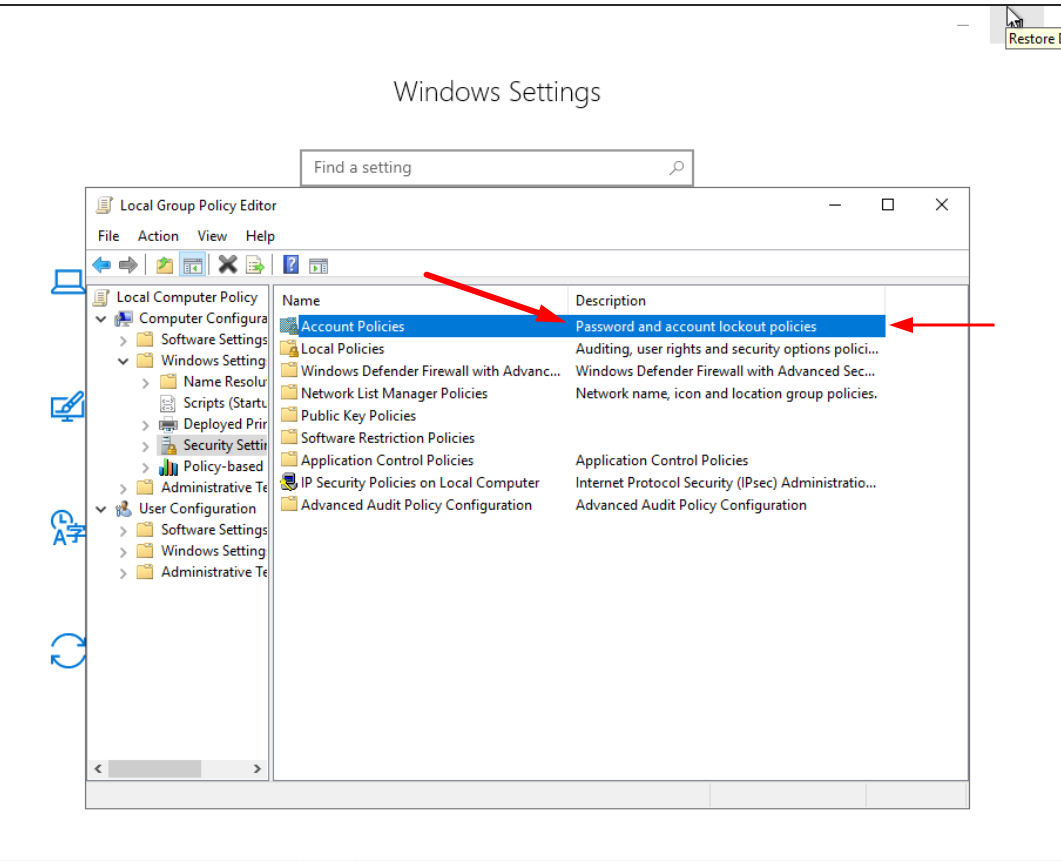The height and width of the screenshot is (861, 1061).
Task: Click the Up one level folder icon
Action: (x=165, y=265)
